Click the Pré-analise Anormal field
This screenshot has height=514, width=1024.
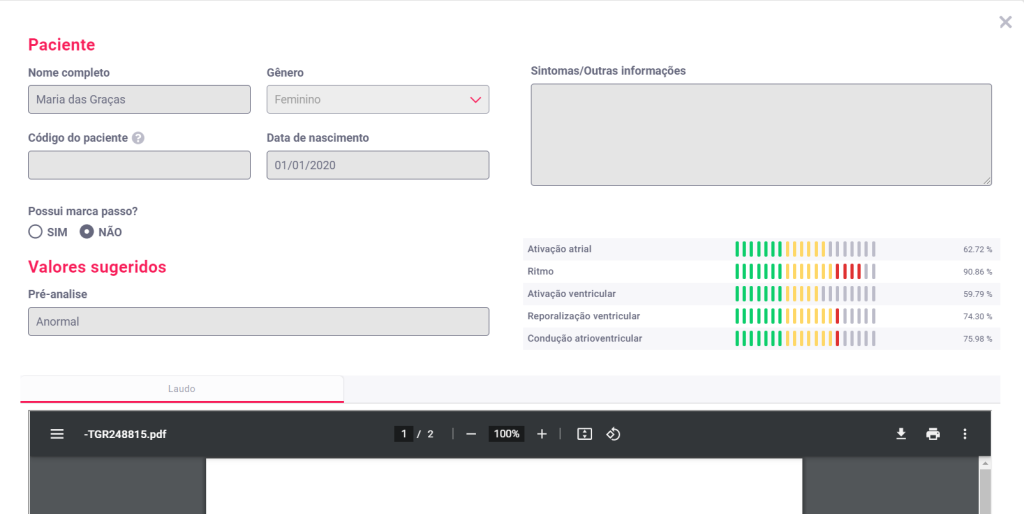click(x=258, y=322)
